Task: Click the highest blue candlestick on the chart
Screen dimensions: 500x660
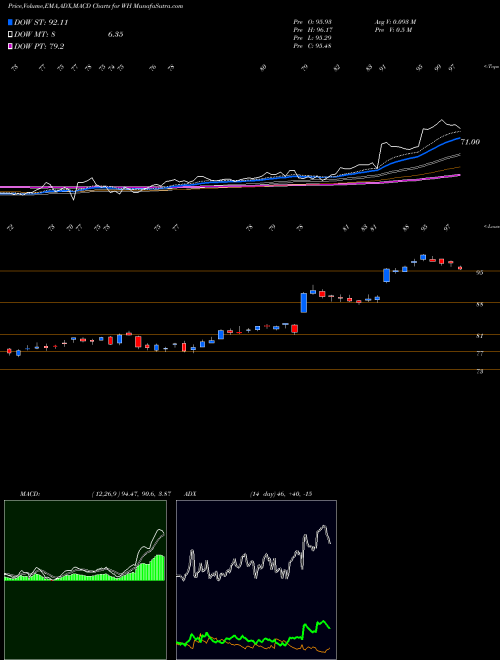Action: [x=423, y=257]
